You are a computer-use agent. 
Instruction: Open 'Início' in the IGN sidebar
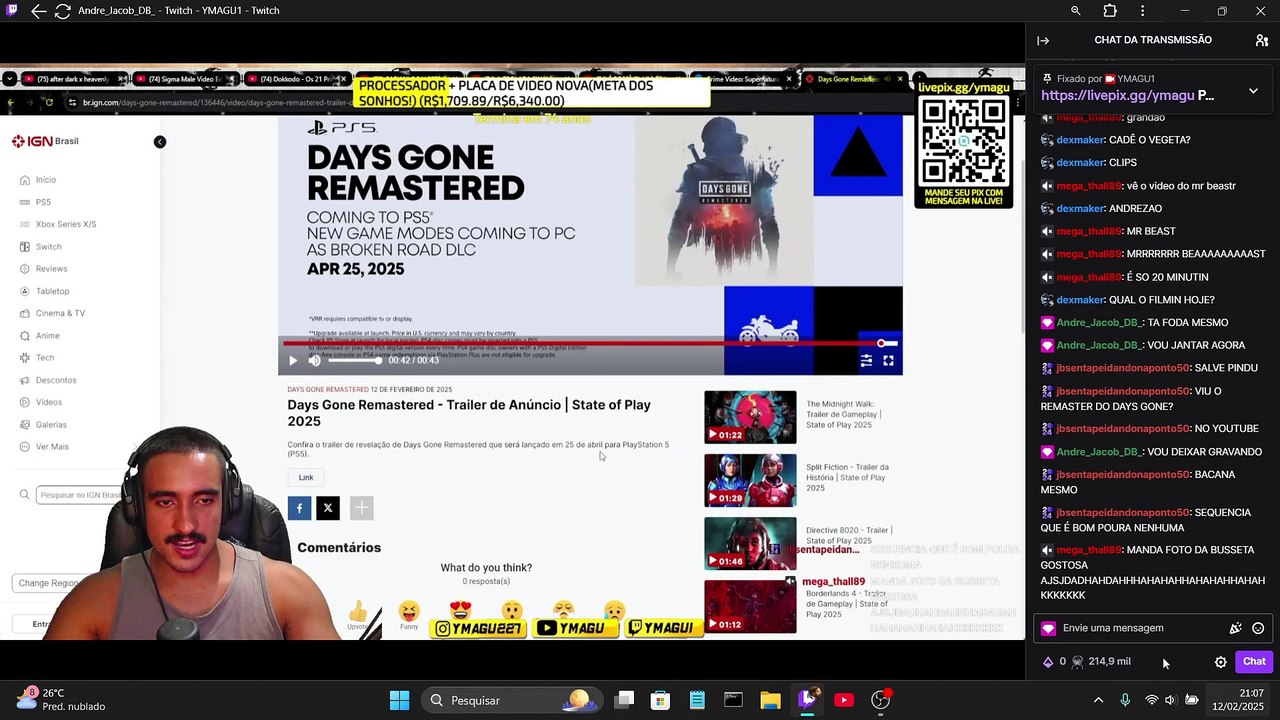click(x=46, y=180)
